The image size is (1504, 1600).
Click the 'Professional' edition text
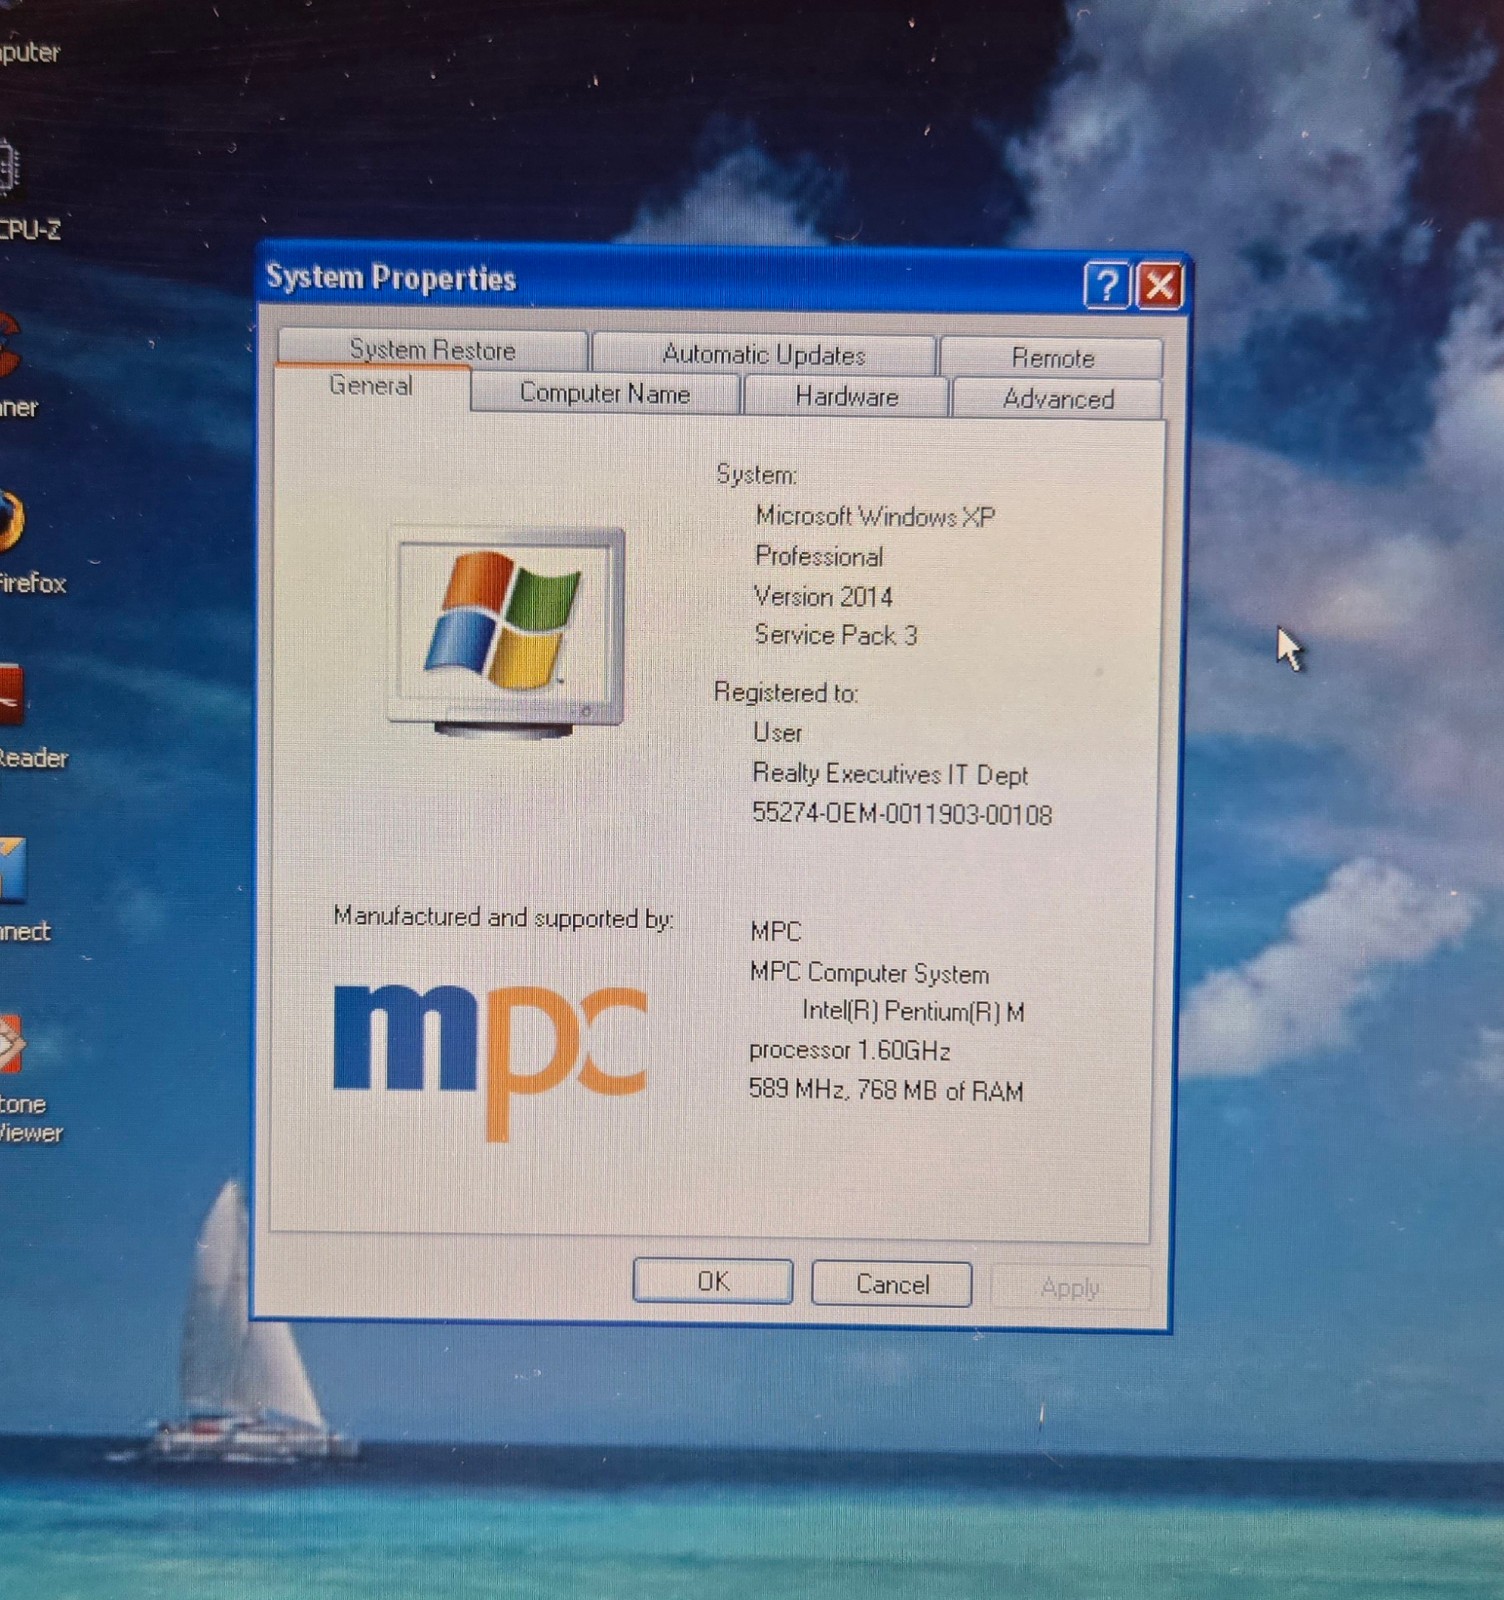(819, 556)
